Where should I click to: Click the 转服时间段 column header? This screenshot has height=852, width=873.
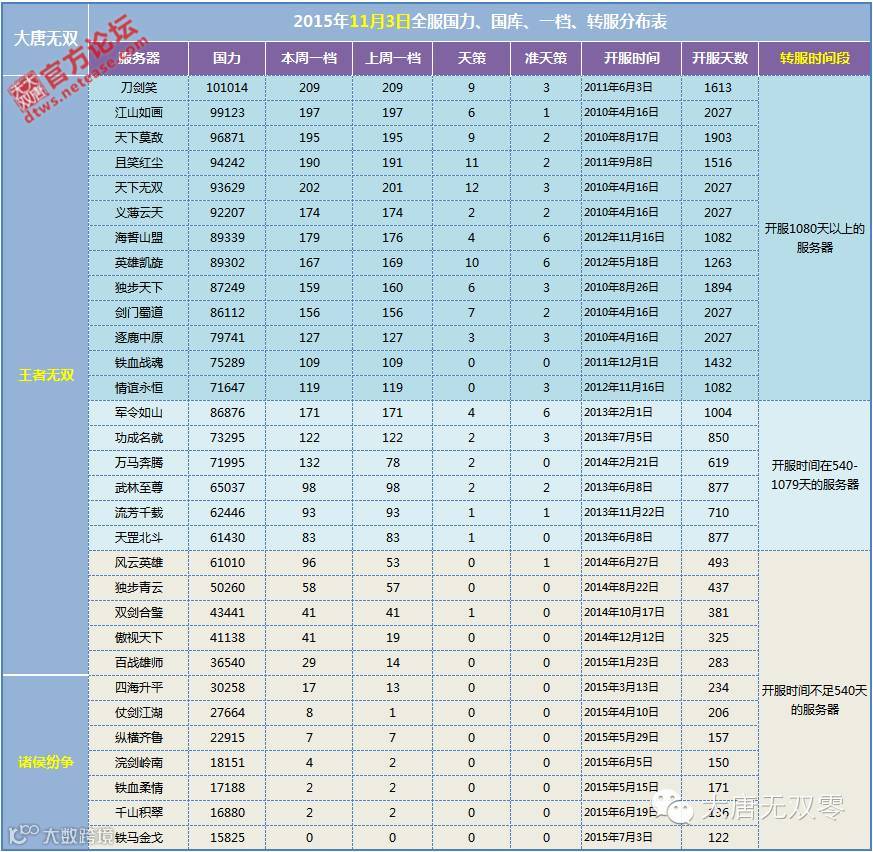(815, 58)
